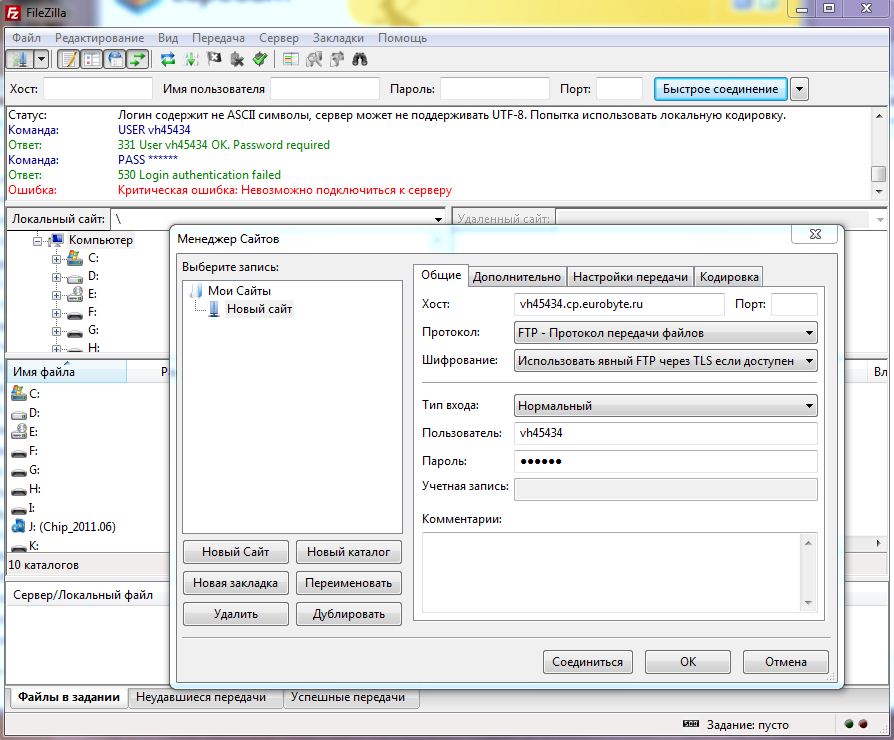Screen dimensions: 894x740
Task: Open the Вид menu
Action: coord(168,38)
